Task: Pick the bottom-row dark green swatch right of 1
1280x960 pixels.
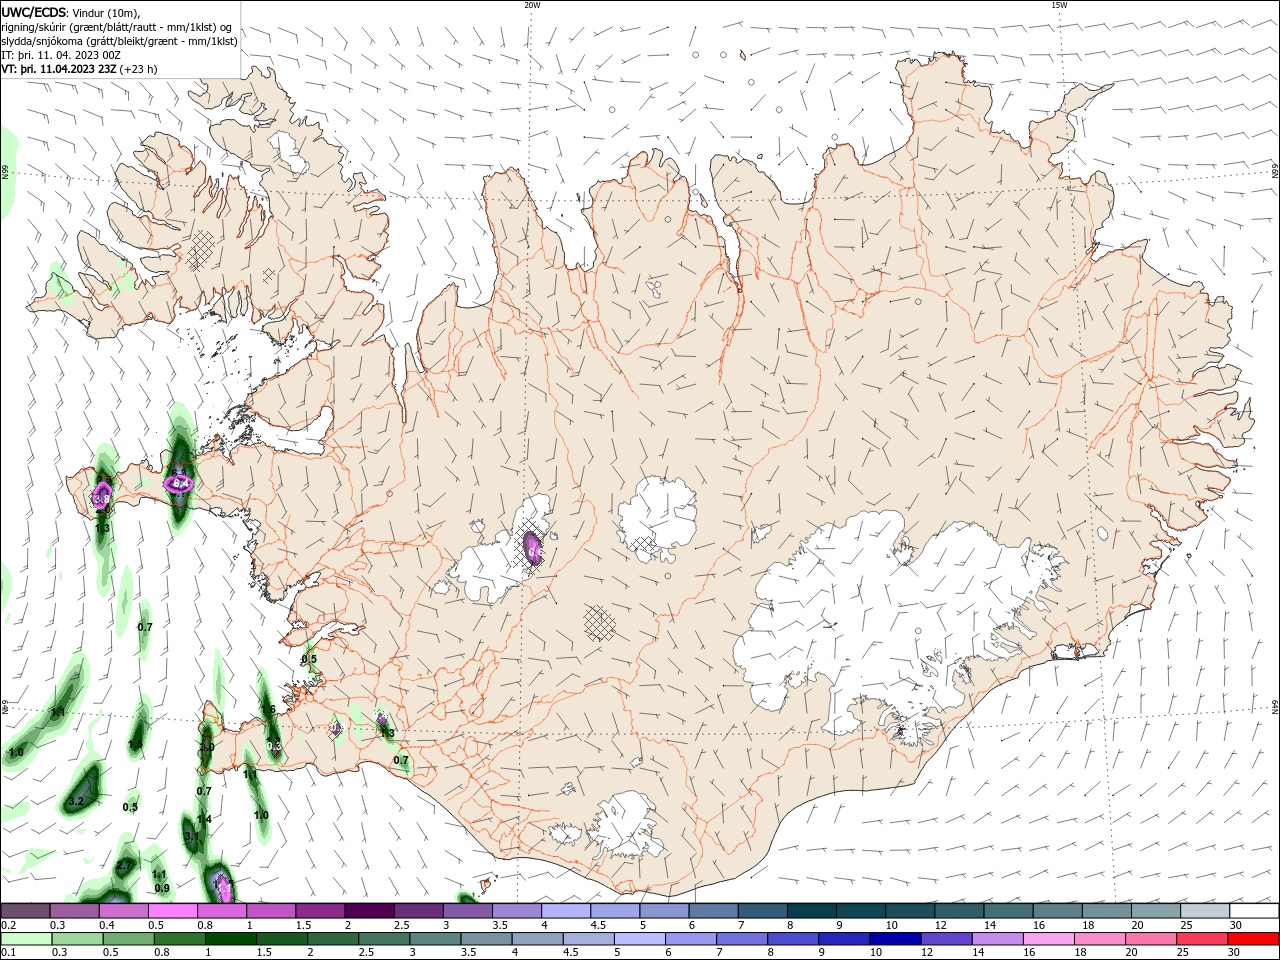Action: [x=230, y=939]
